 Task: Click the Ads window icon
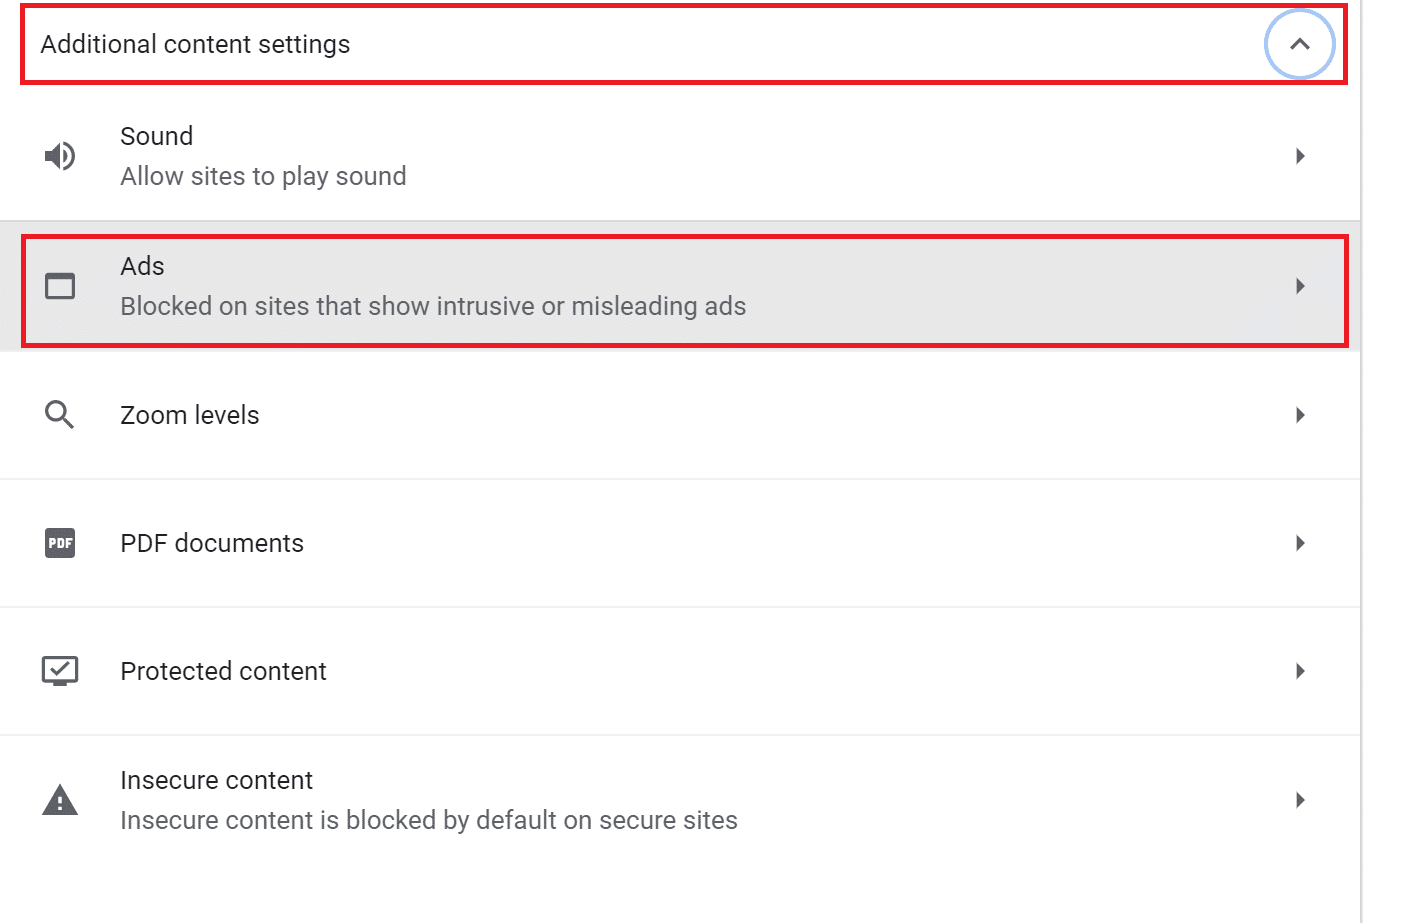click(60, 286)
